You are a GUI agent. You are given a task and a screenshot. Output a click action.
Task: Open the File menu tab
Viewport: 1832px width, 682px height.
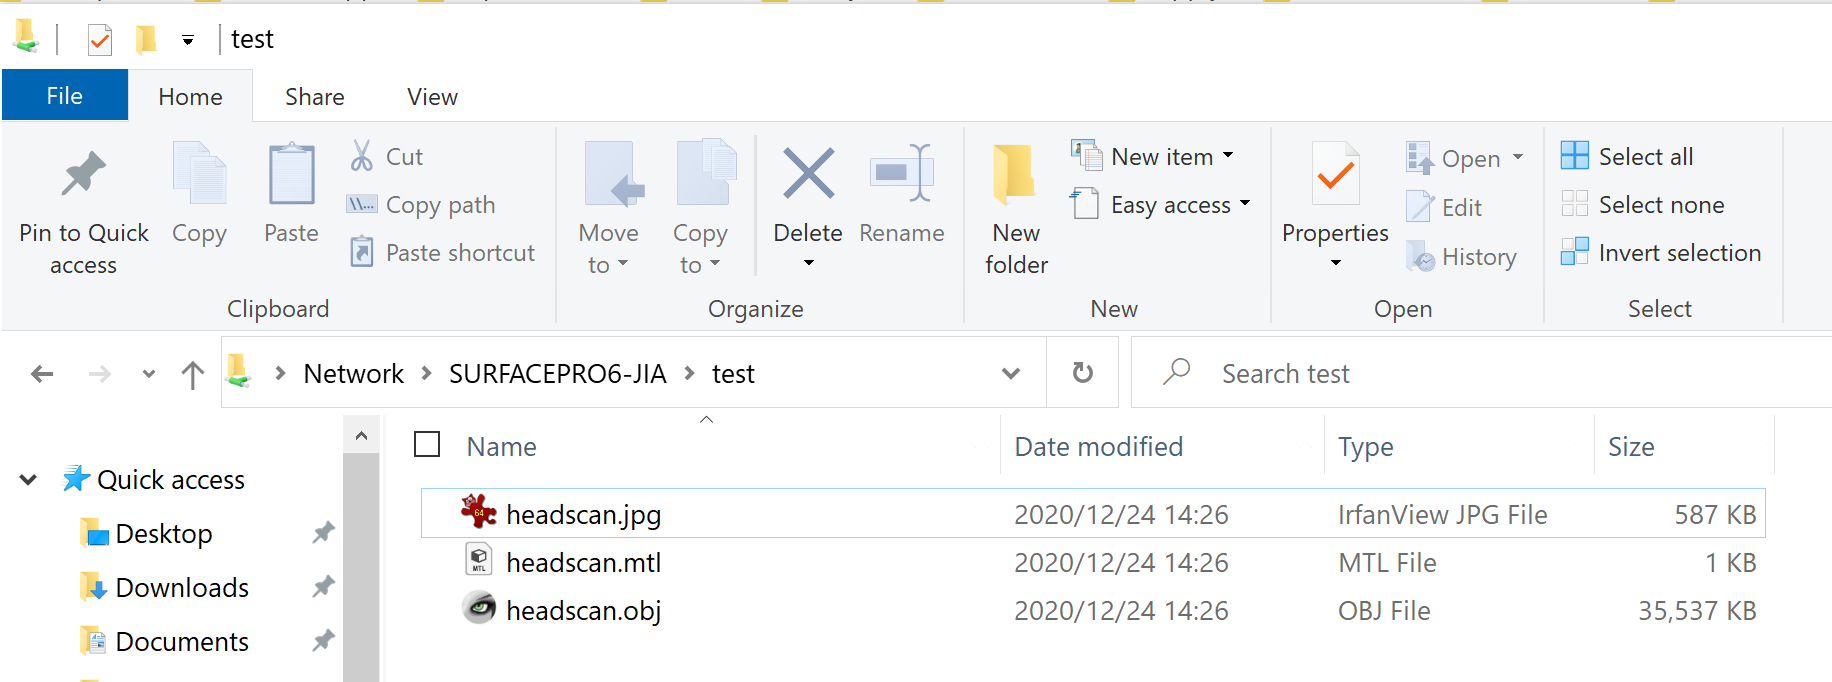[65, 96]
